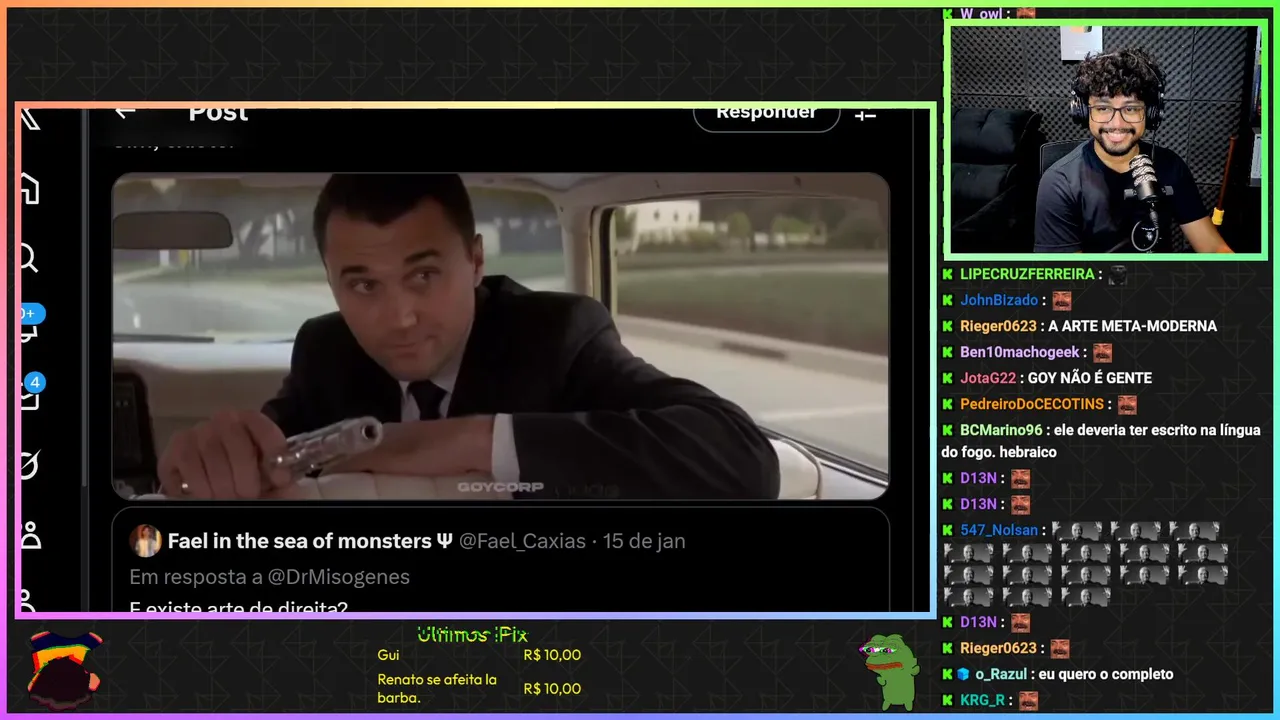Viewport: 1280px width, 720px height.
Task: Click donor name Gui
Action: 388,655
